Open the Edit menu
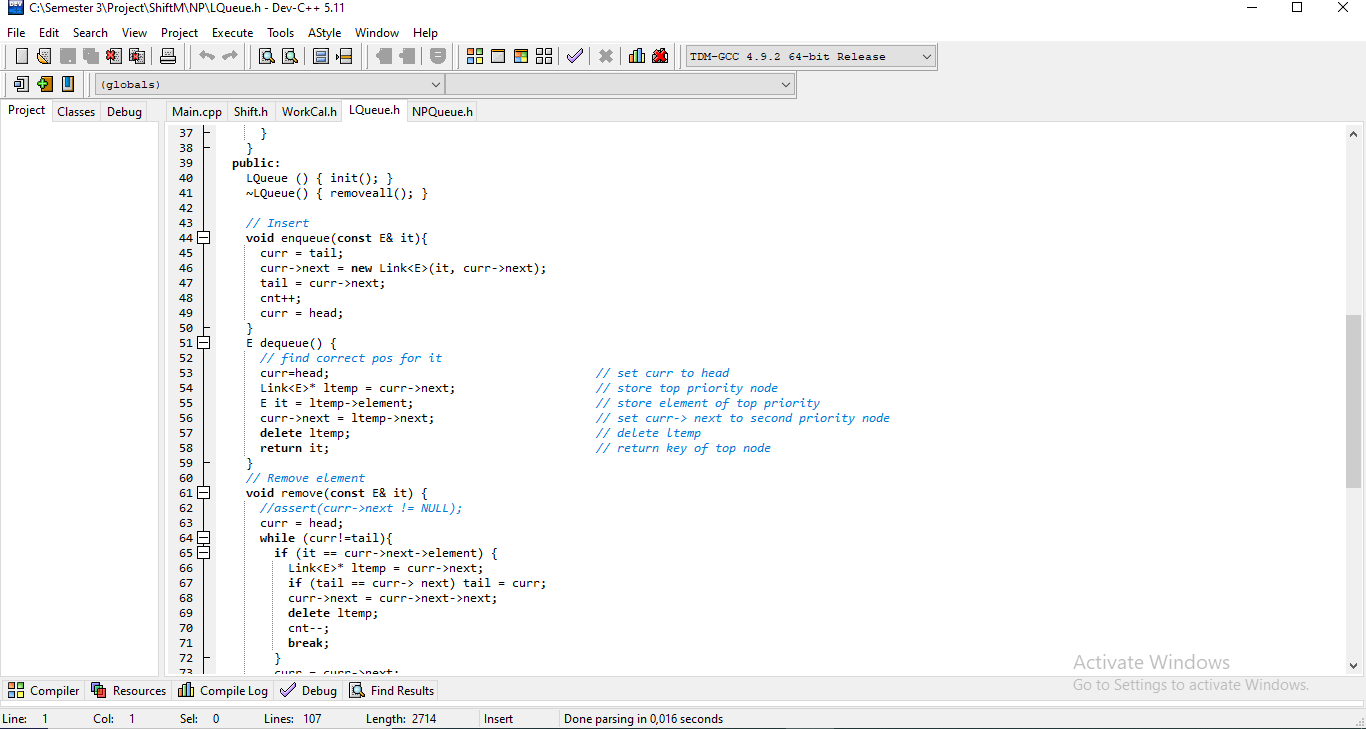This screenshot has height=729, width=1366. [49, 33]
